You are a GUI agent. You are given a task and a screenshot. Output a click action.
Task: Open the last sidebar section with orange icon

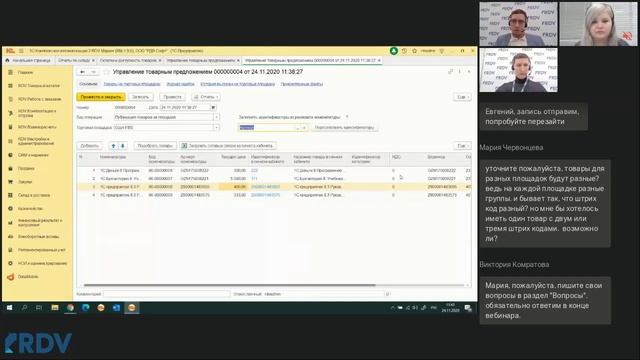click(x=28, y=277)
